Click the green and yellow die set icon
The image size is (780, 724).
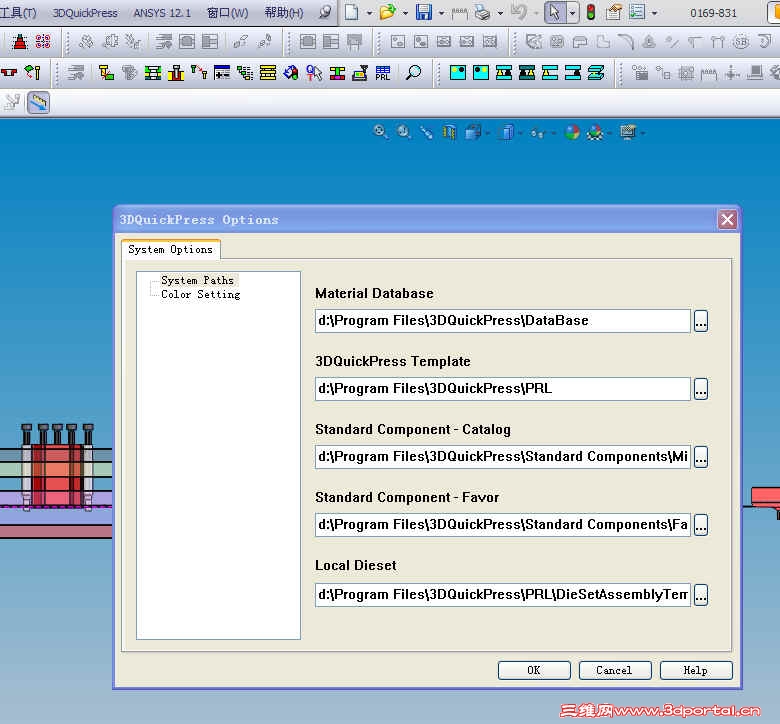(x=152, y=73)
